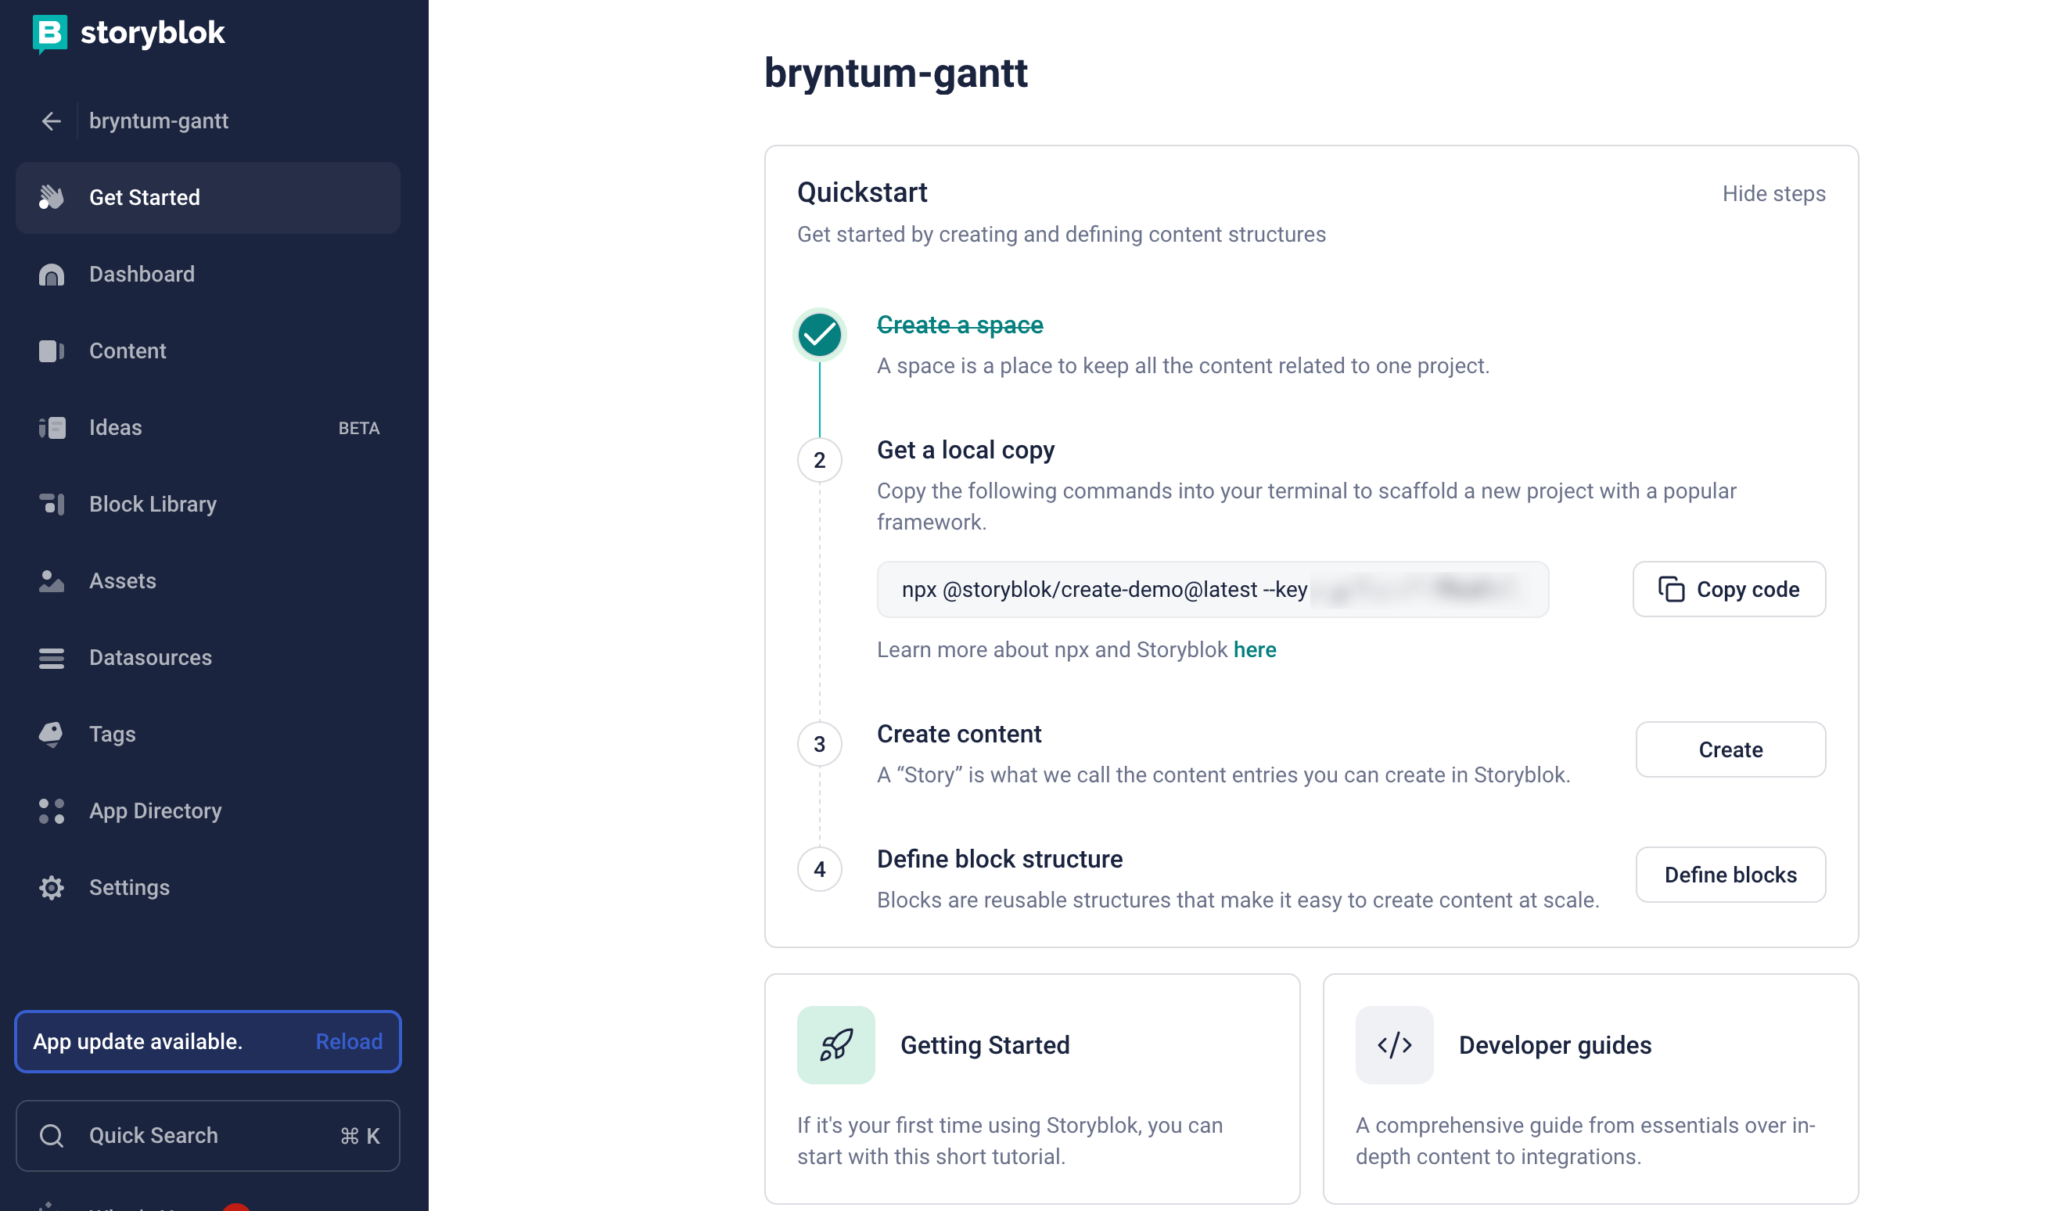Click the App Directory dots icon
Screen dimensions: 2048x1211
click(51, 811)
